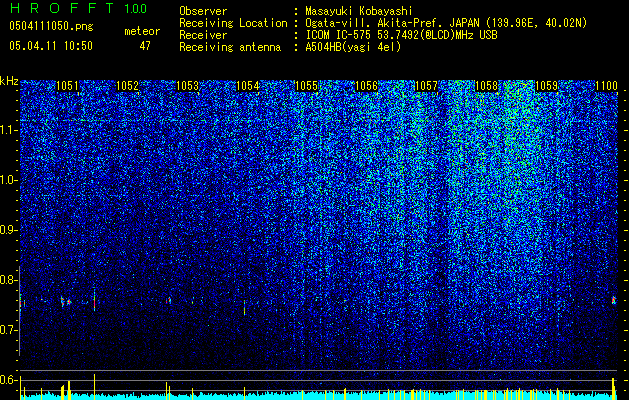Click the kHz axis unit label
Viewport: 629px width, 400px height.
coord(9,81)
